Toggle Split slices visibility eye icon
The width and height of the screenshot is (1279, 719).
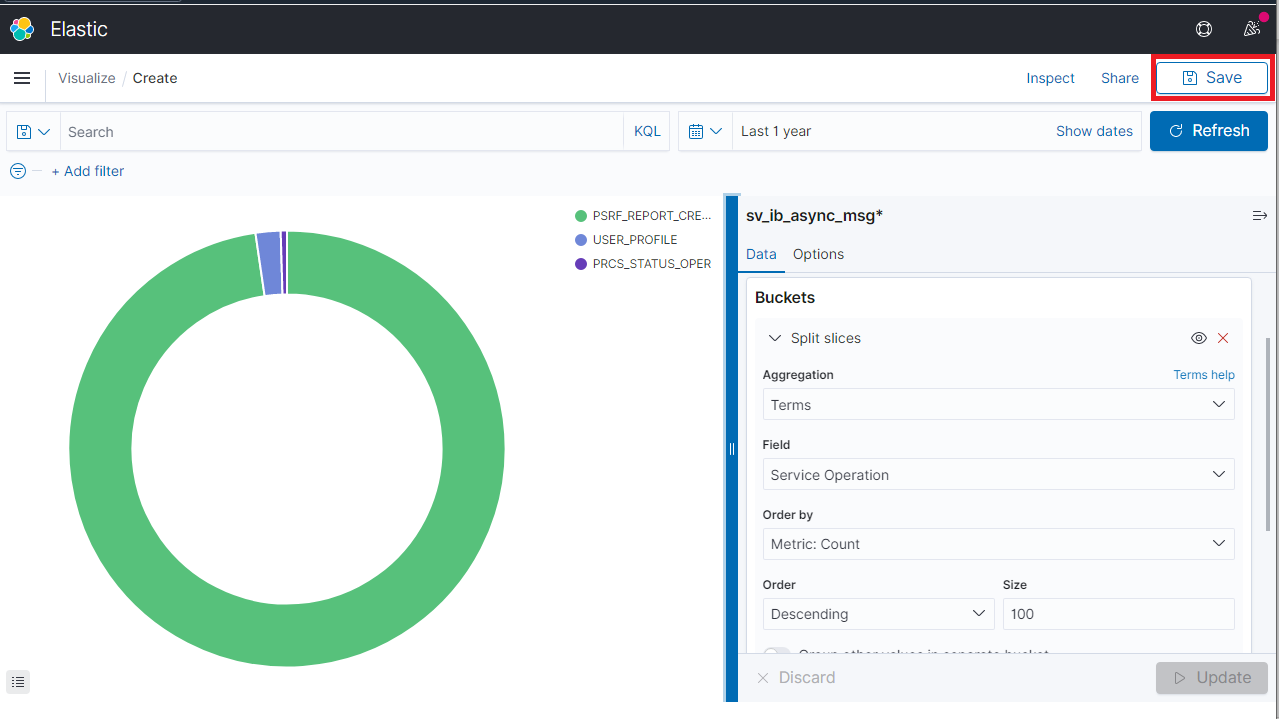tap(1199, 338)
